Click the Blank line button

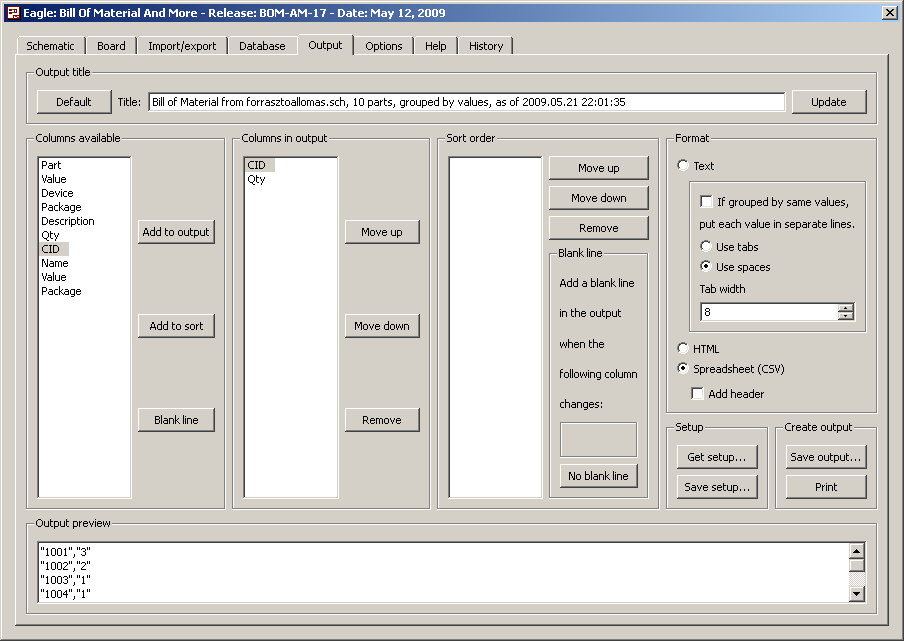pyautogui.click(x=176, y=420)
